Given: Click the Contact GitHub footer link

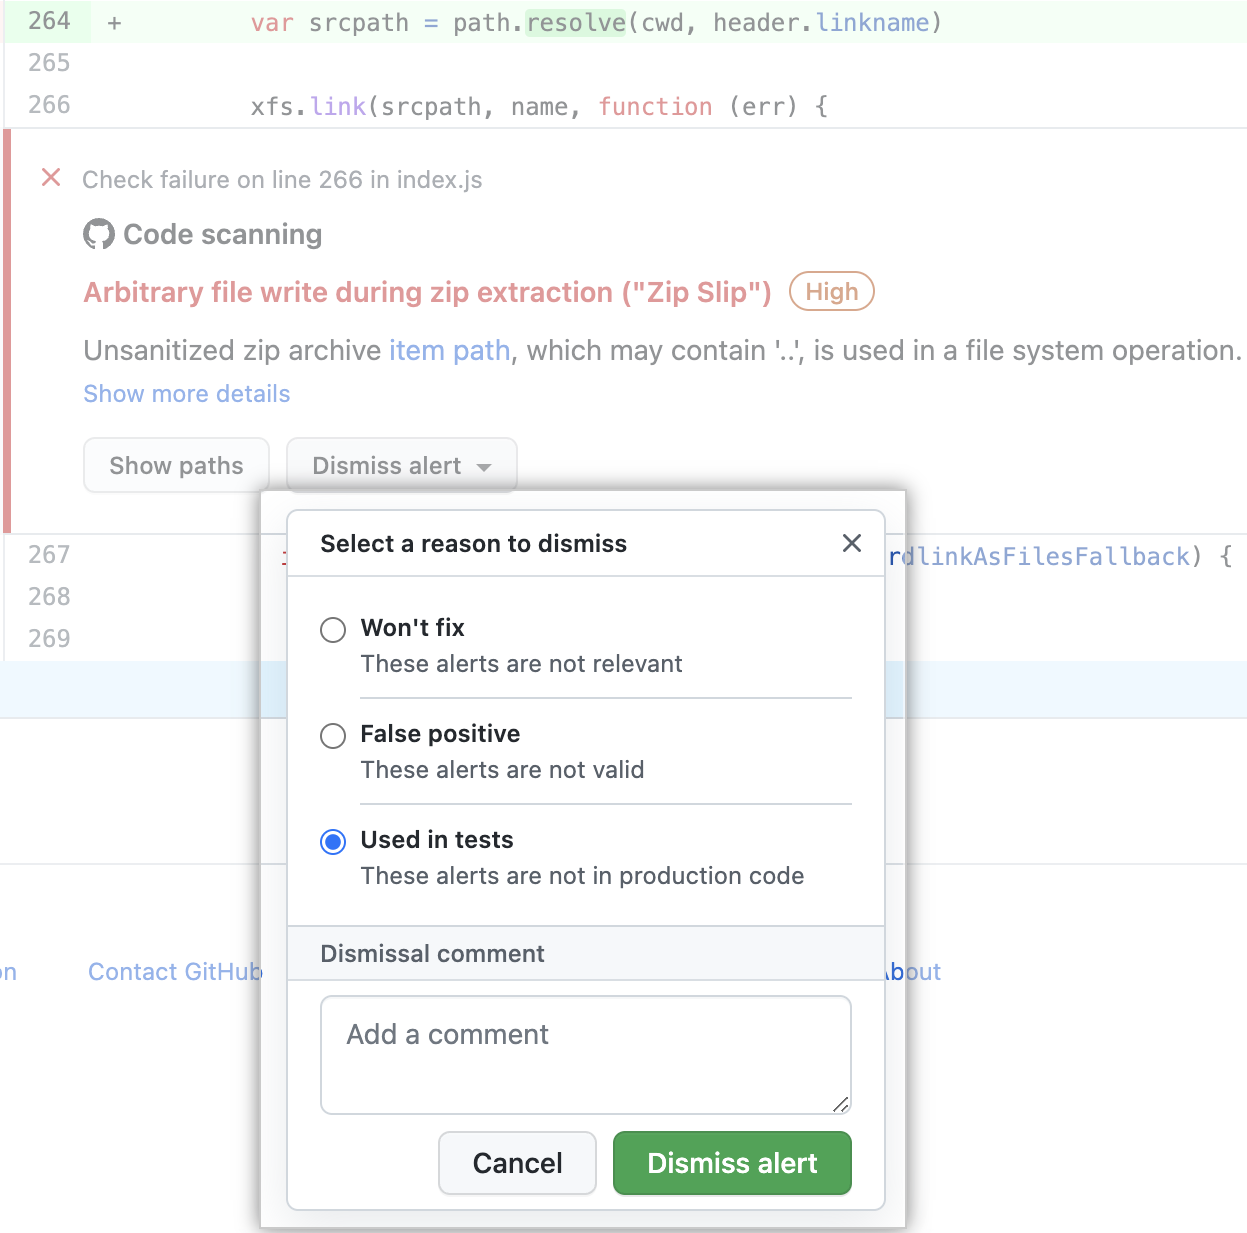Looking at the screenshot, I should tap(176, 971).
